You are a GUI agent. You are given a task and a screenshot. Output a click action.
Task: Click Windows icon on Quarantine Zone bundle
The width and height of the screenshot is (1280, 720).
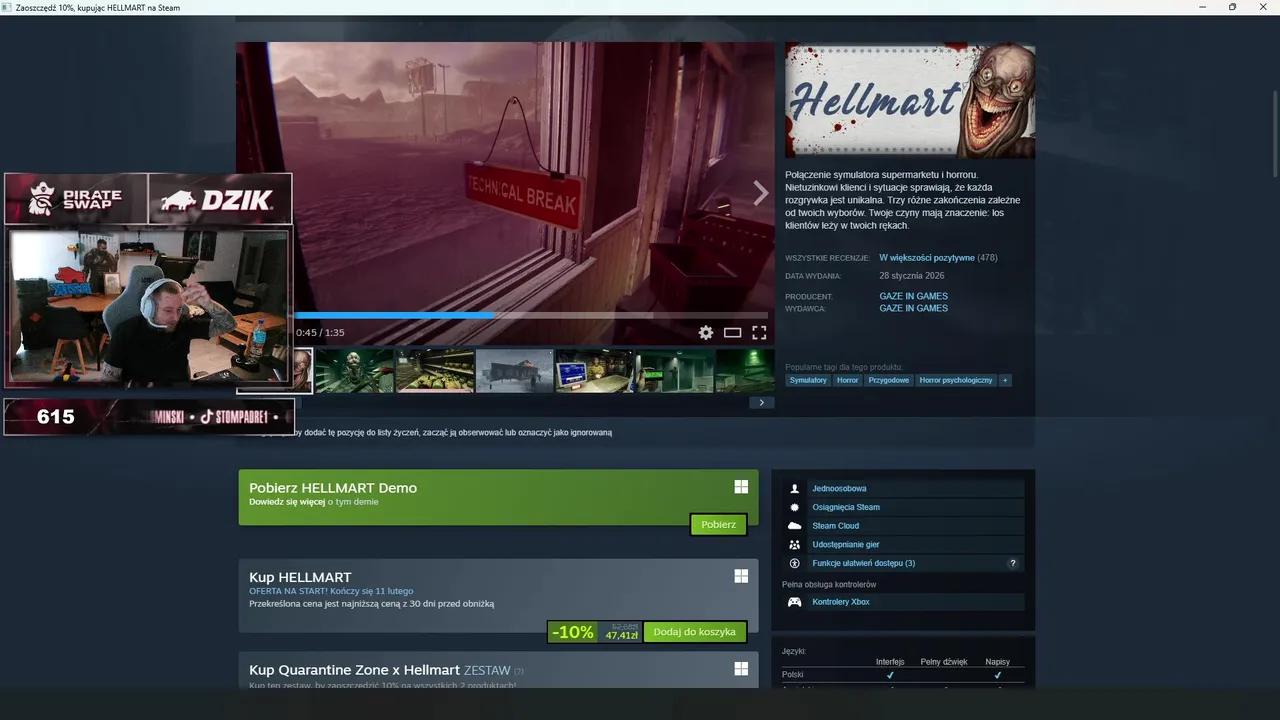pyautogui.click(x=741, y=668)
